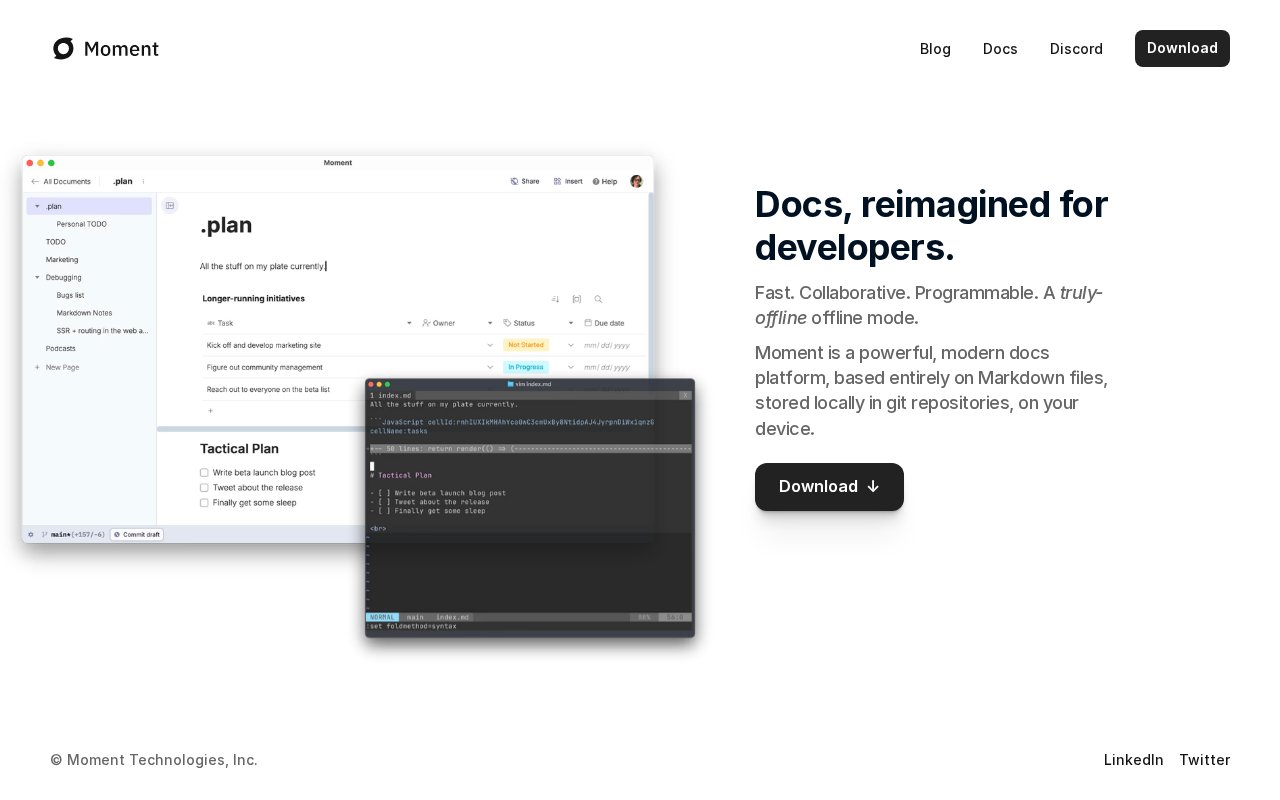This screenshot has width=1280, height=800.
Task: Select Podcasts page in the sidebar
Action: (60, 348)
